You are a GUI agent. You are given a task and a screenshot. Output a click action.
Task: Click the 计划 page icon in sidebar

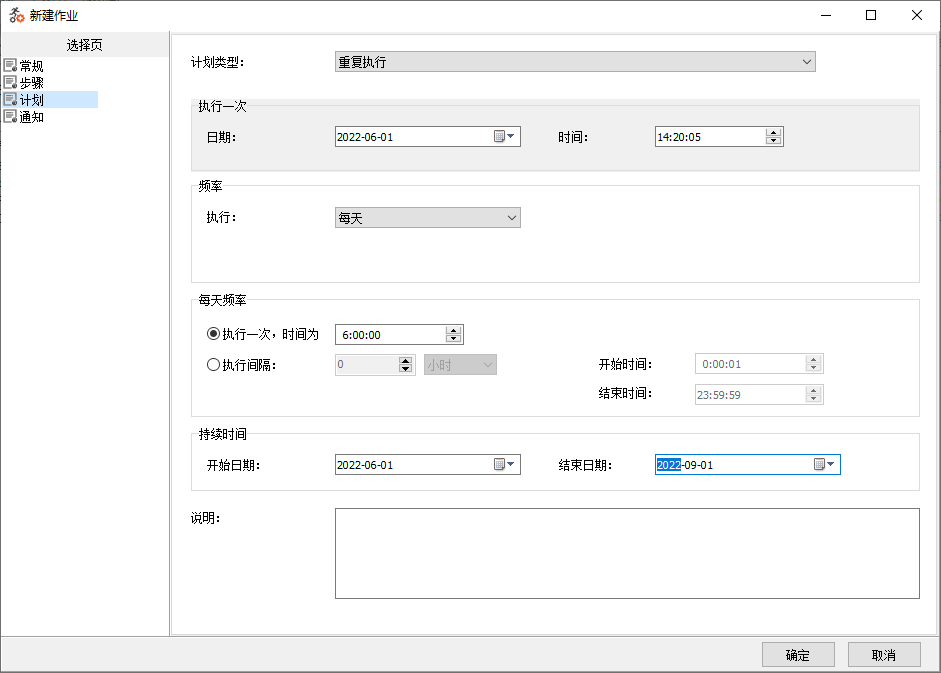pos(10,99)
